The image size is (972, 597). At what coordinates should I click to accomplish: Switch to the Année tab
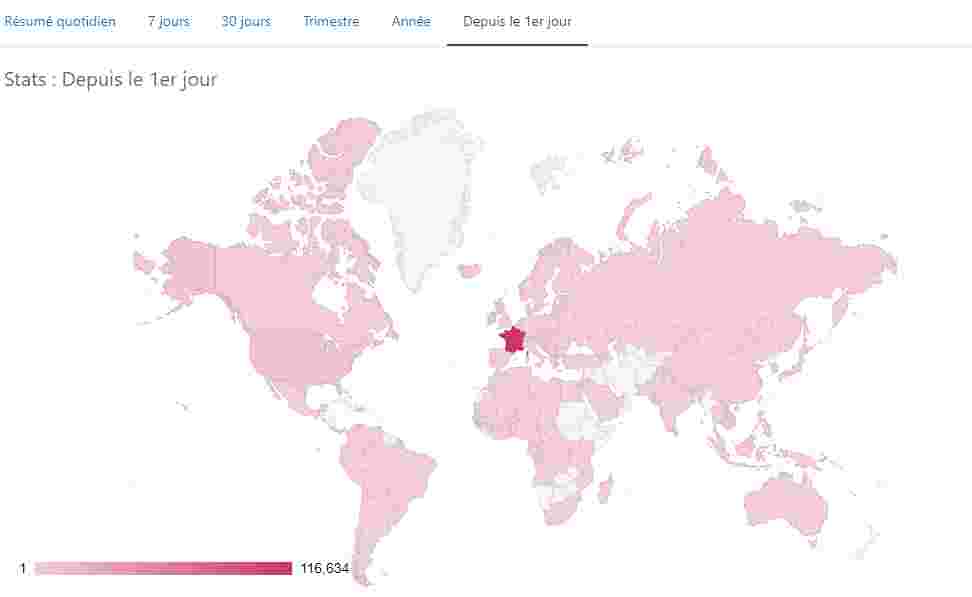click(x=411, y=21)
